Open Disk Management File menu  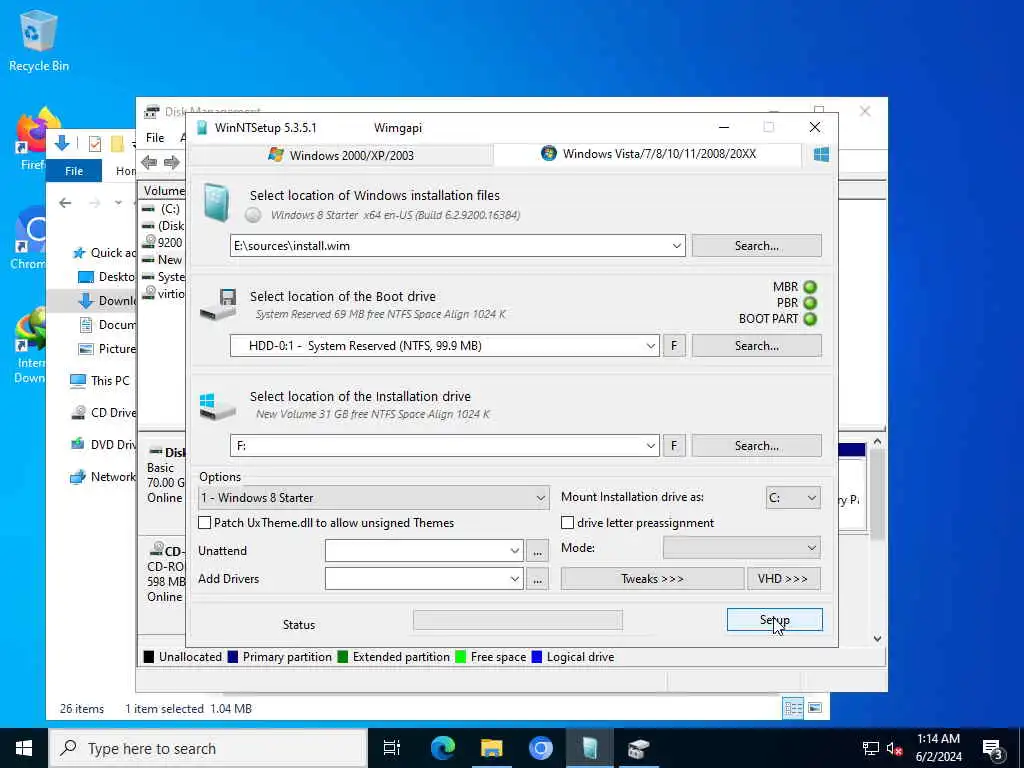tap(155, 138)
